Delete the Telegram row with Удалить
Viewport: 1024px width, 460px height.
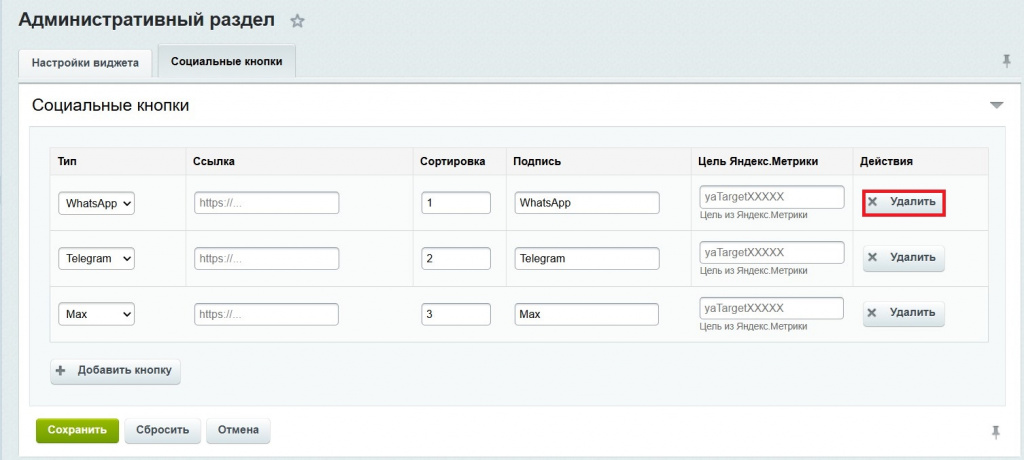tap(904, 258)
